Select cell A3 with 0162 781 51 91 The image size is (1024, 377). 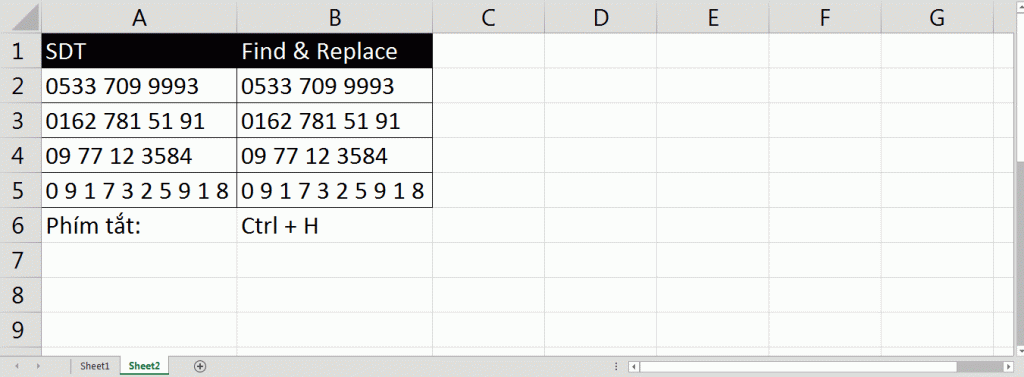(139, 121)
